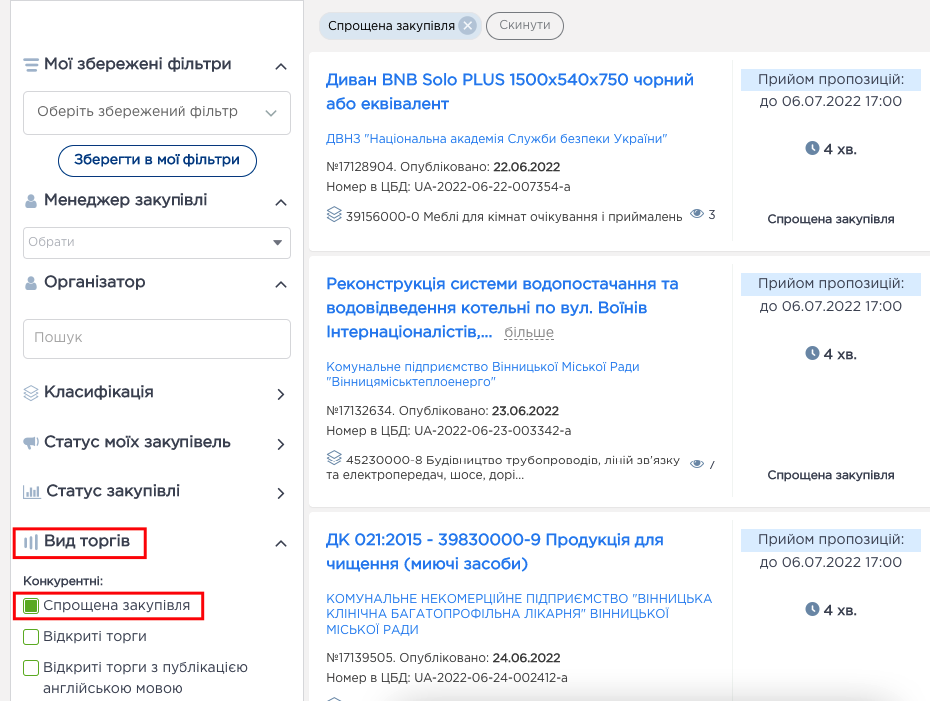This screenshot has height=701, width=930.
Task: Click the bar chart icon beside Статус закупівлі
Action: coord(31,492)
